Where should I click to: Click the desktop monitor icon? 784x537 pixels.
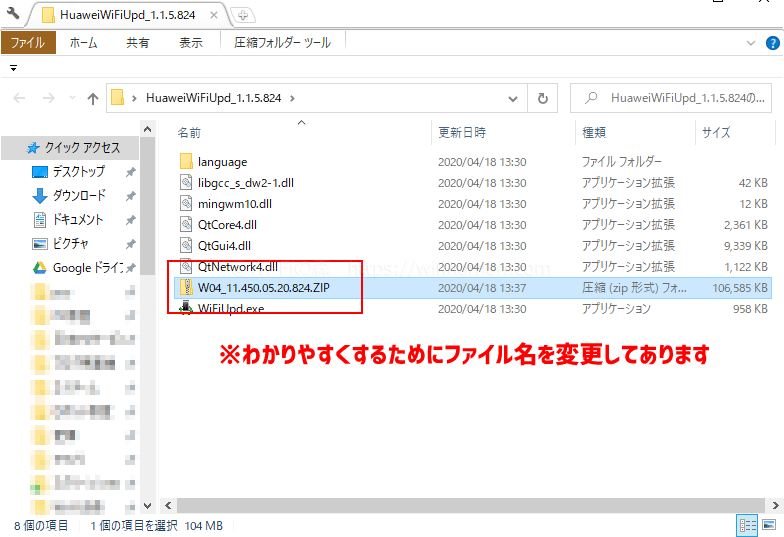click(x=40, y=172)
